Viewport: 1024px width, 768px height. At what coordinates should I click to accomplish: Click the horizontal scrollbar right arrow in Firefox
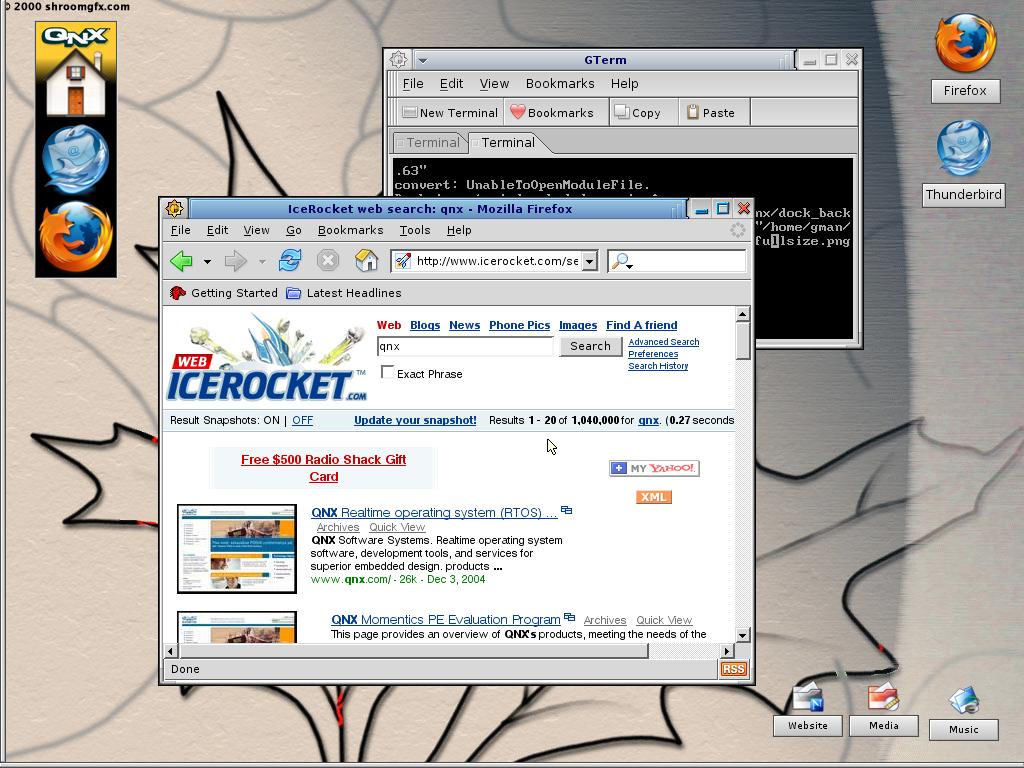727,651
